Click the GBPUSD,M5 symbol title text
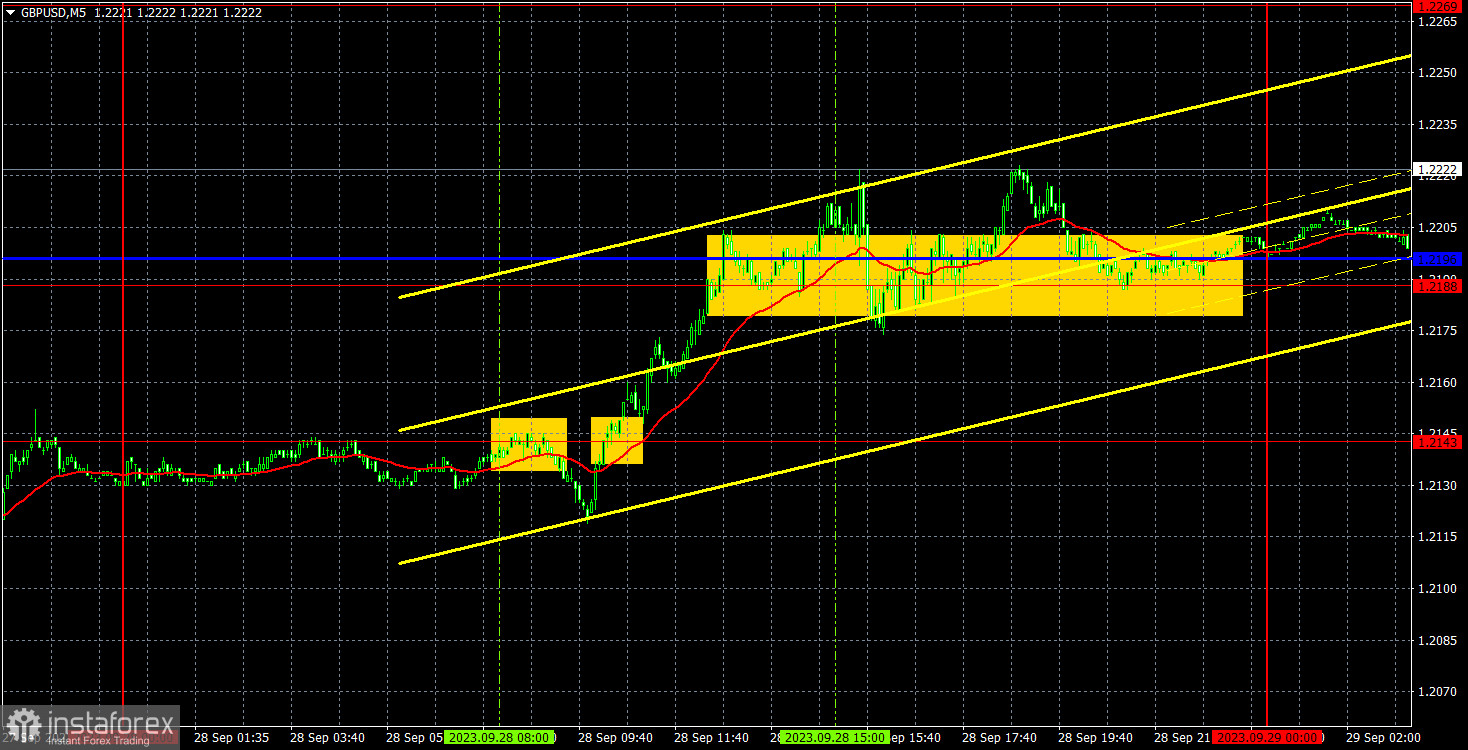 coord(52,12)
